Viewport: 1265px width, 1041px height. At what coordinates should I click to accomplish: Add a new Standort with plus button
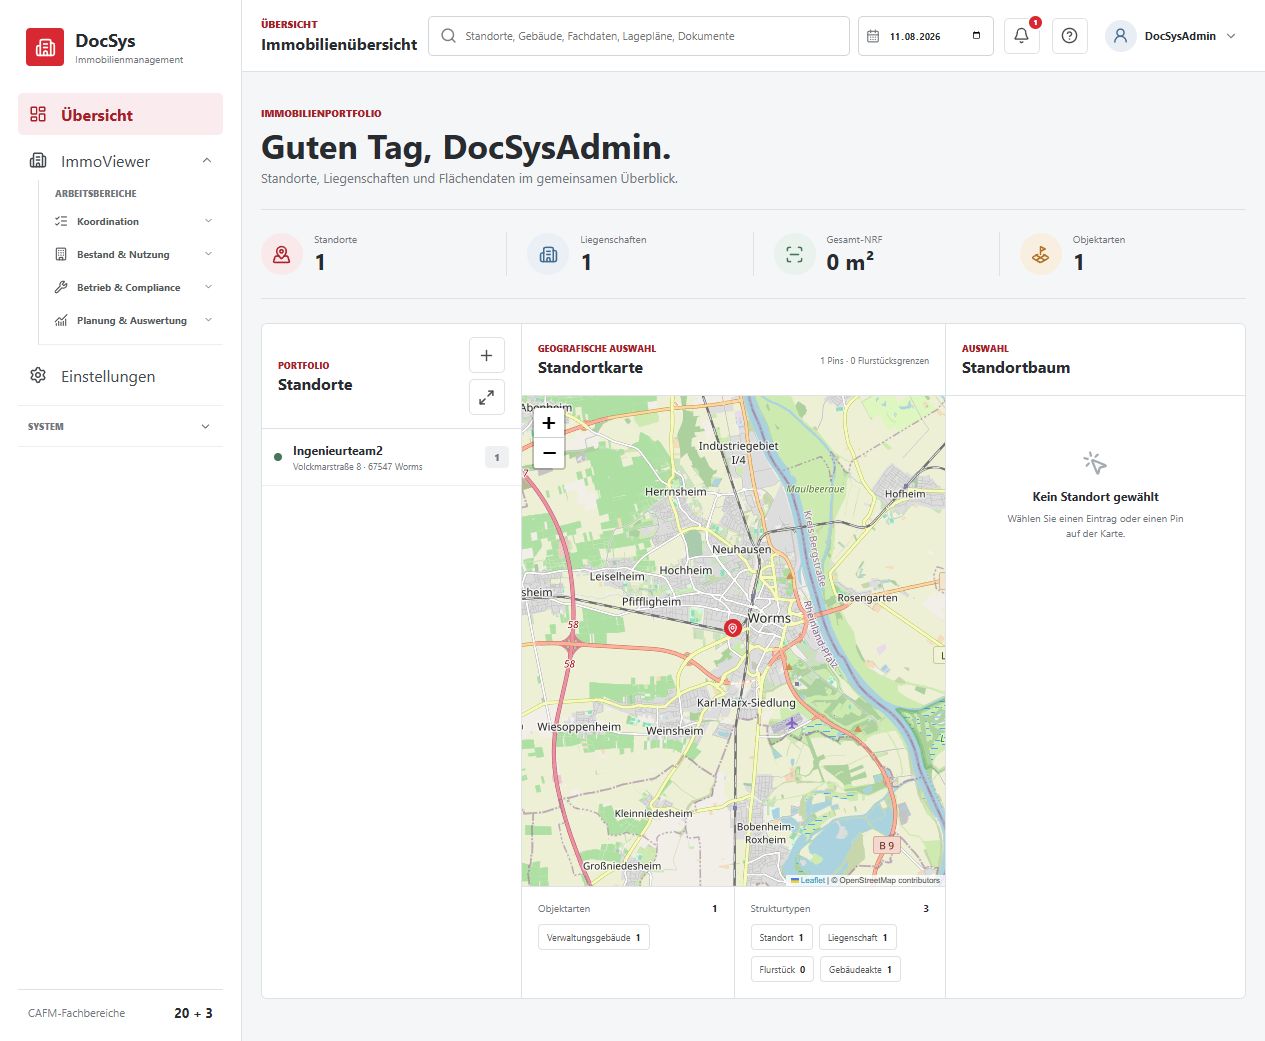tap(486, 355)
